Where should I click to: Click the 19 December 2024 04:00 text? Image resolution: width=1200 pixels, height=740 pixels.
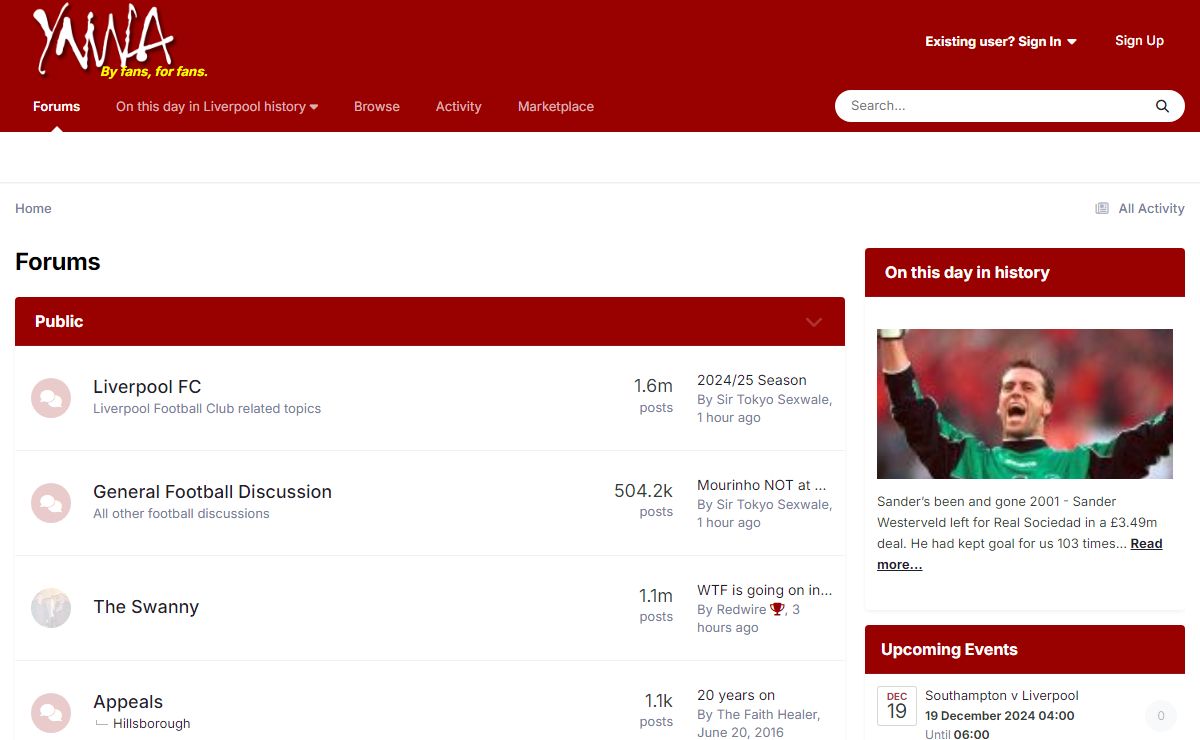point(1000,716)
